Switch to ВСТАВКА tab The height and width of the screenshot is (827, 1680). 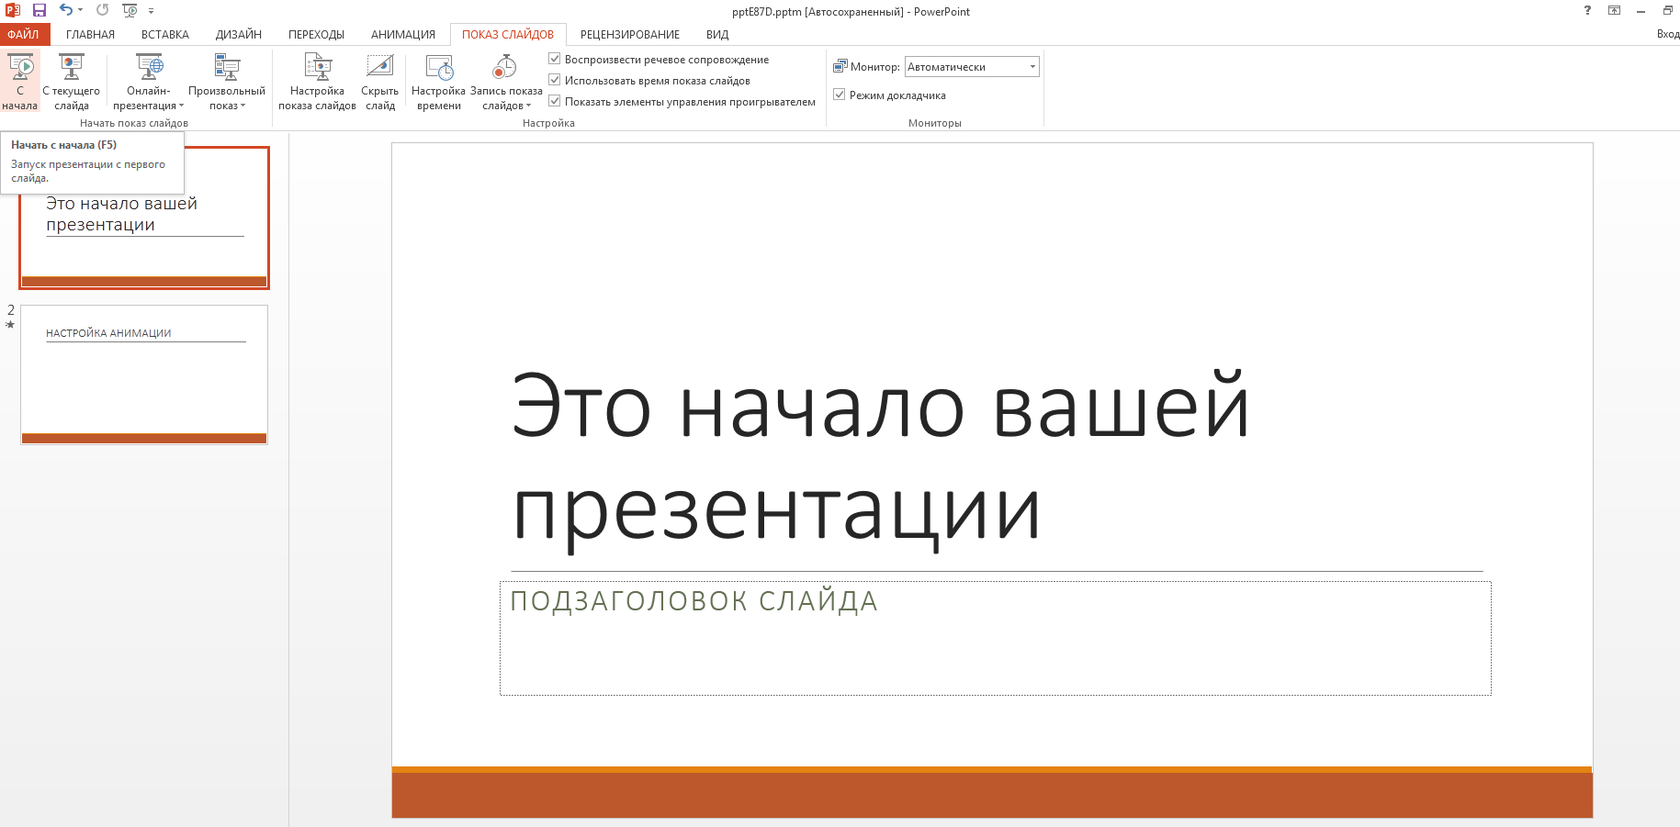(165, 34)
